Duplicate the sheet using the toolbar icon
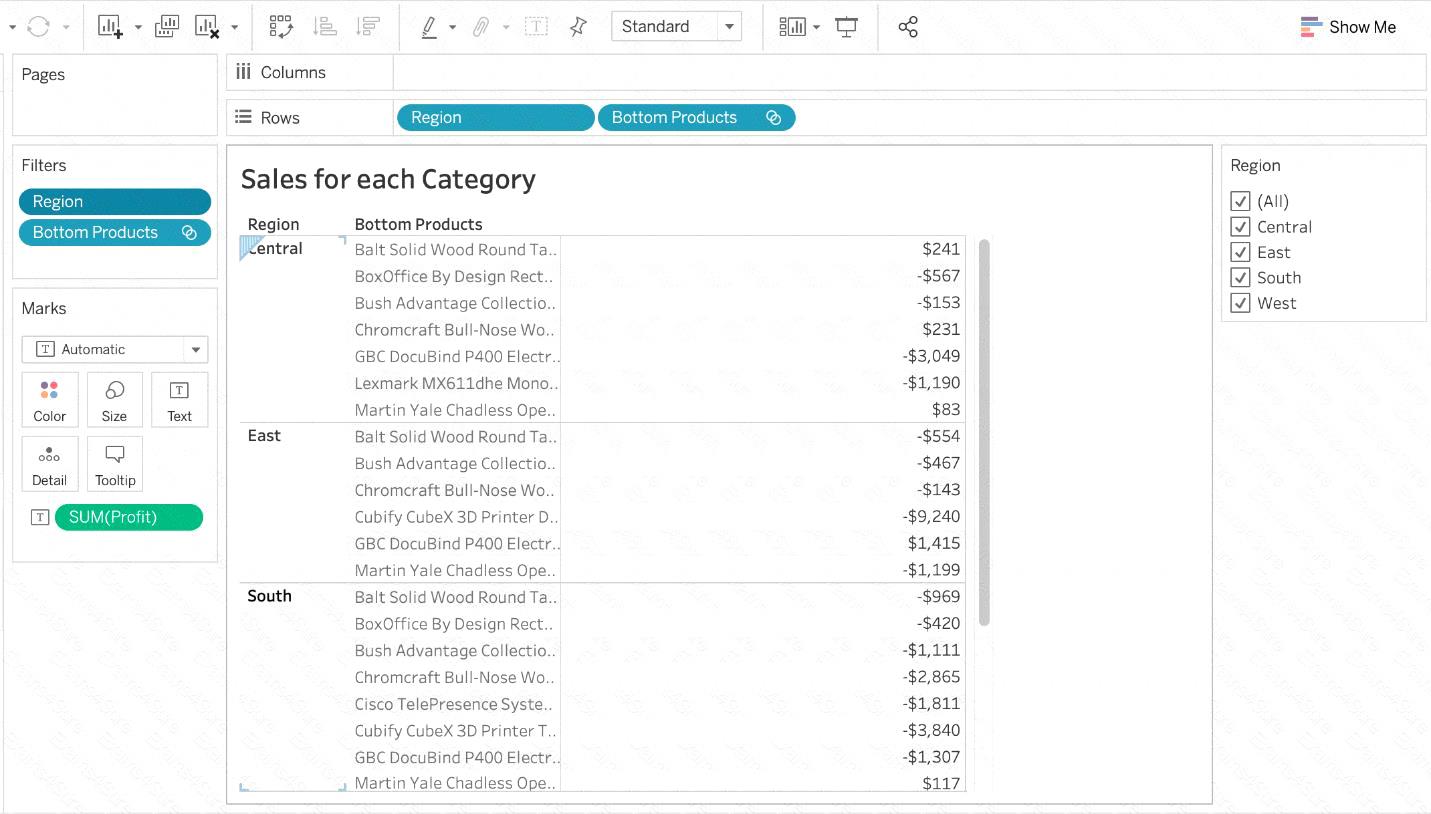Viewport: 1431px width, 814px height. tap(167, 27)
